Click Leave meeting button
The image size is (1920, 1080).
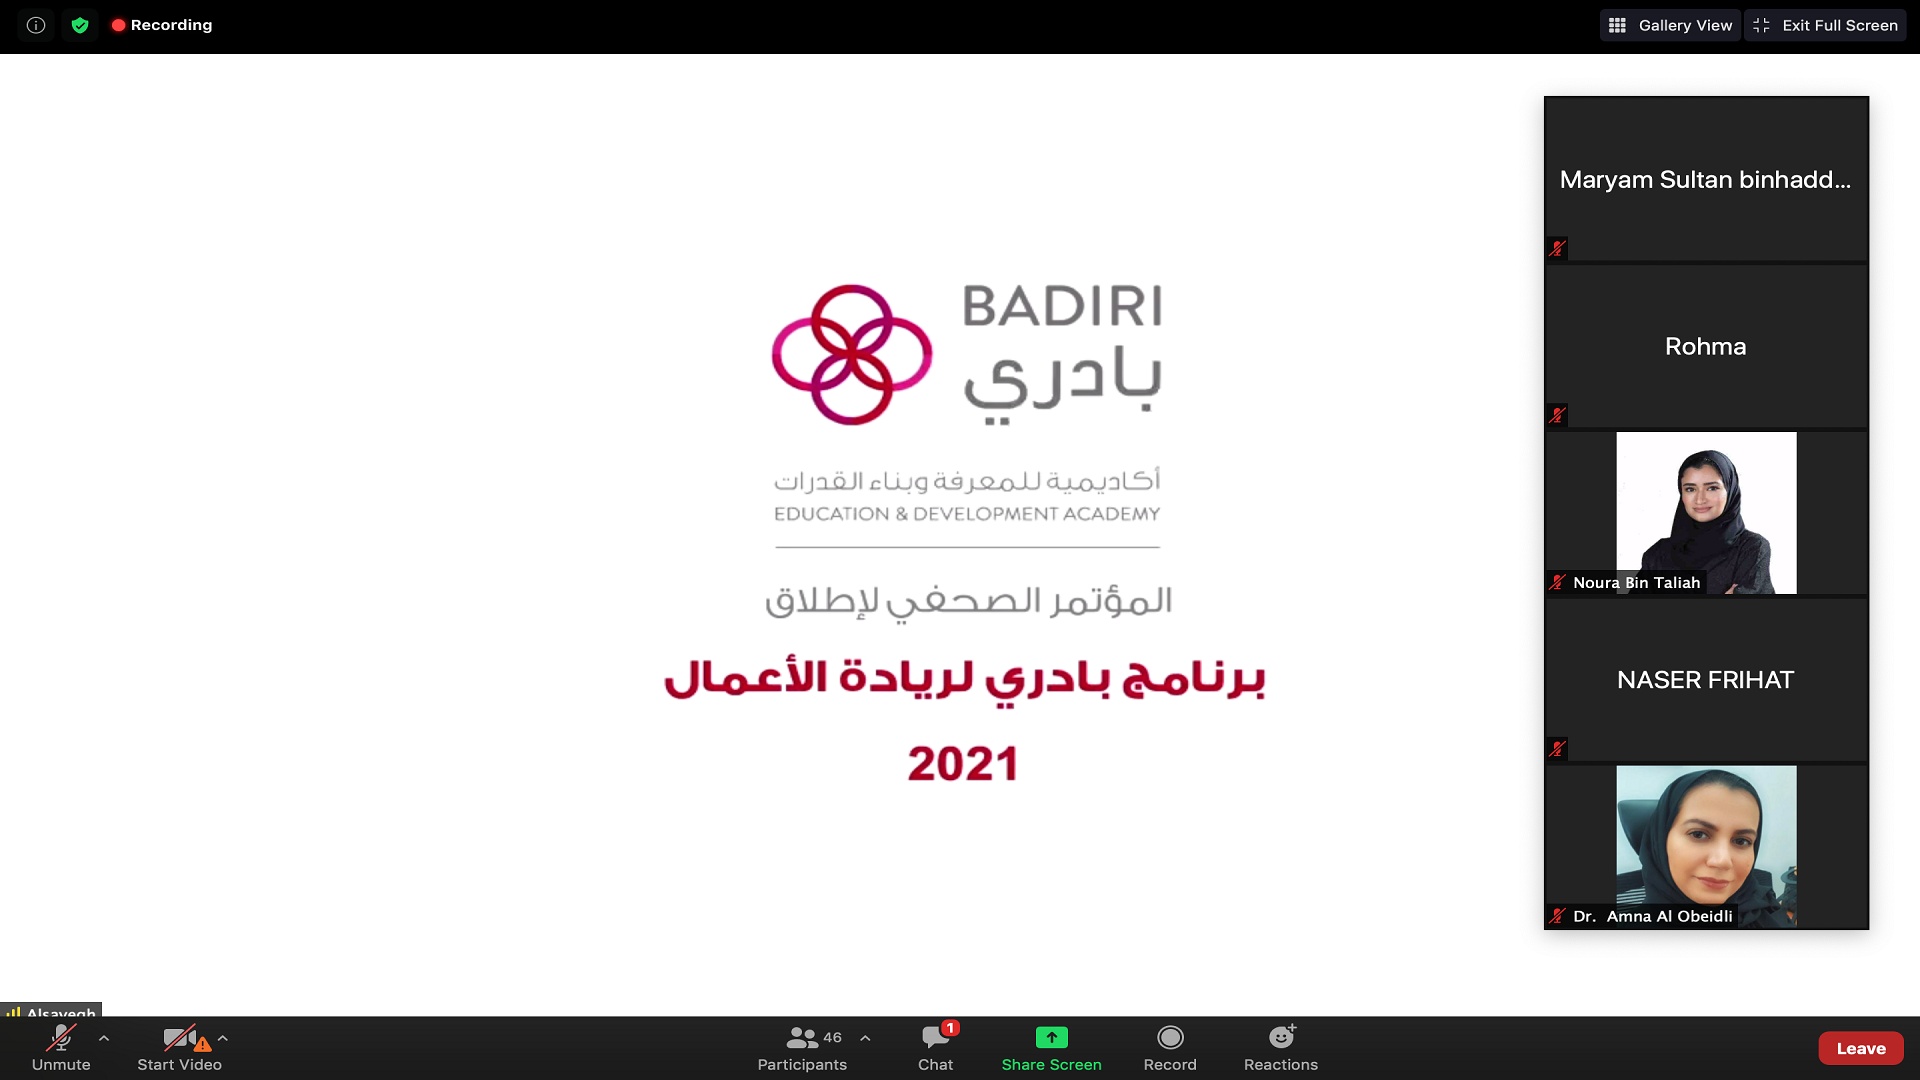1862,1048
